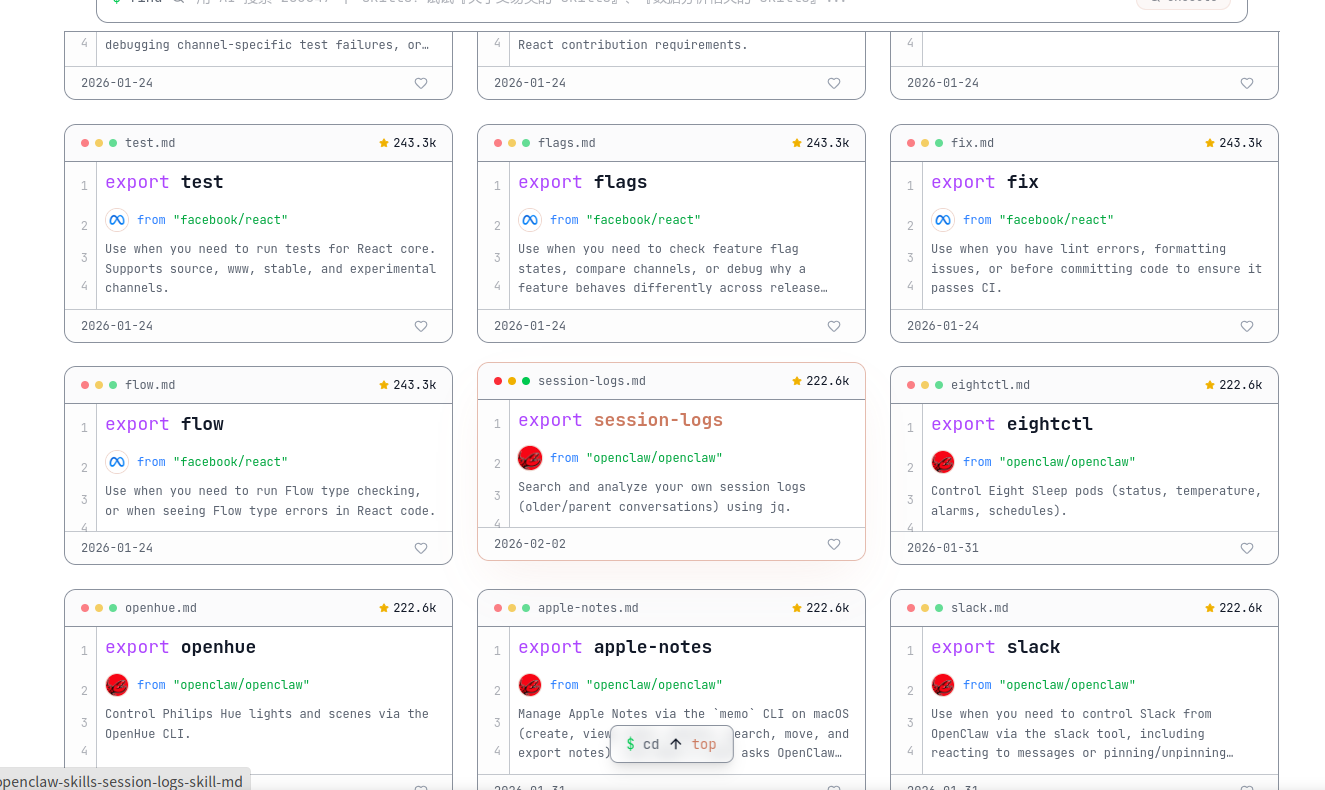Click the star icon on flags.md header
The image size is (1325, 790).
coord(797,143)
